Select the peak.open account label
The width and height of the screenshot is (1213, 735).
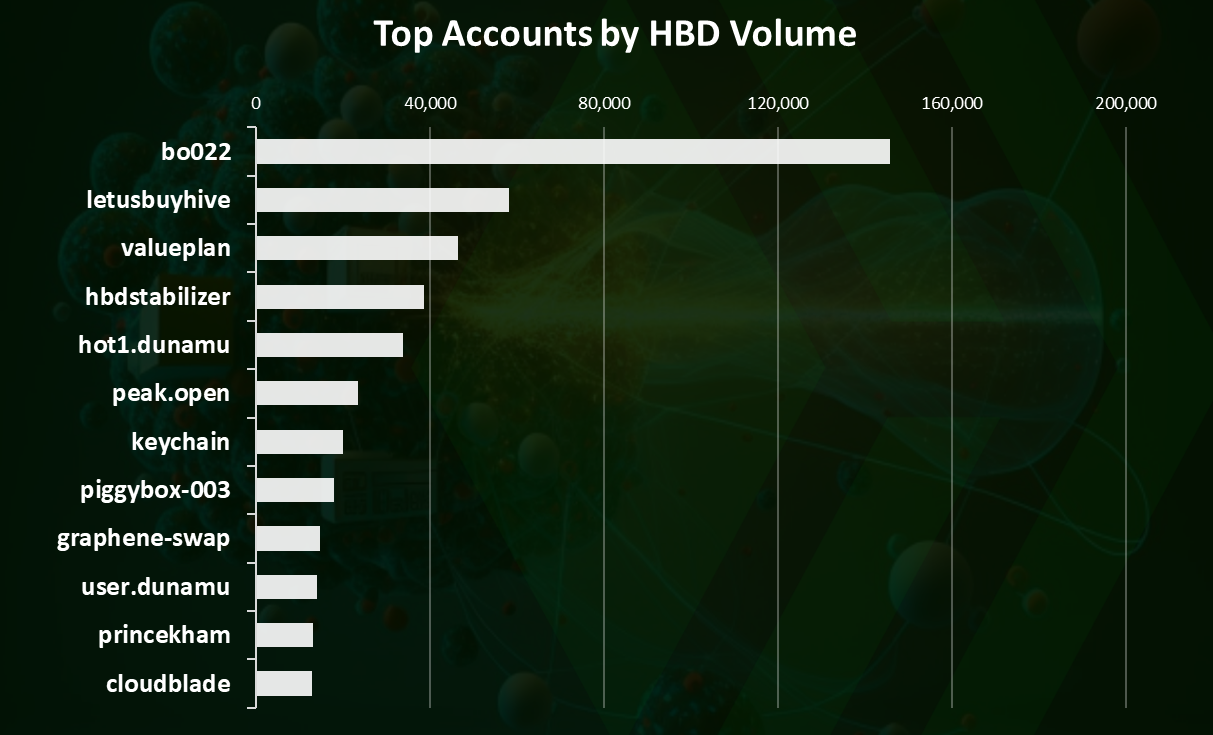point(171,394)
